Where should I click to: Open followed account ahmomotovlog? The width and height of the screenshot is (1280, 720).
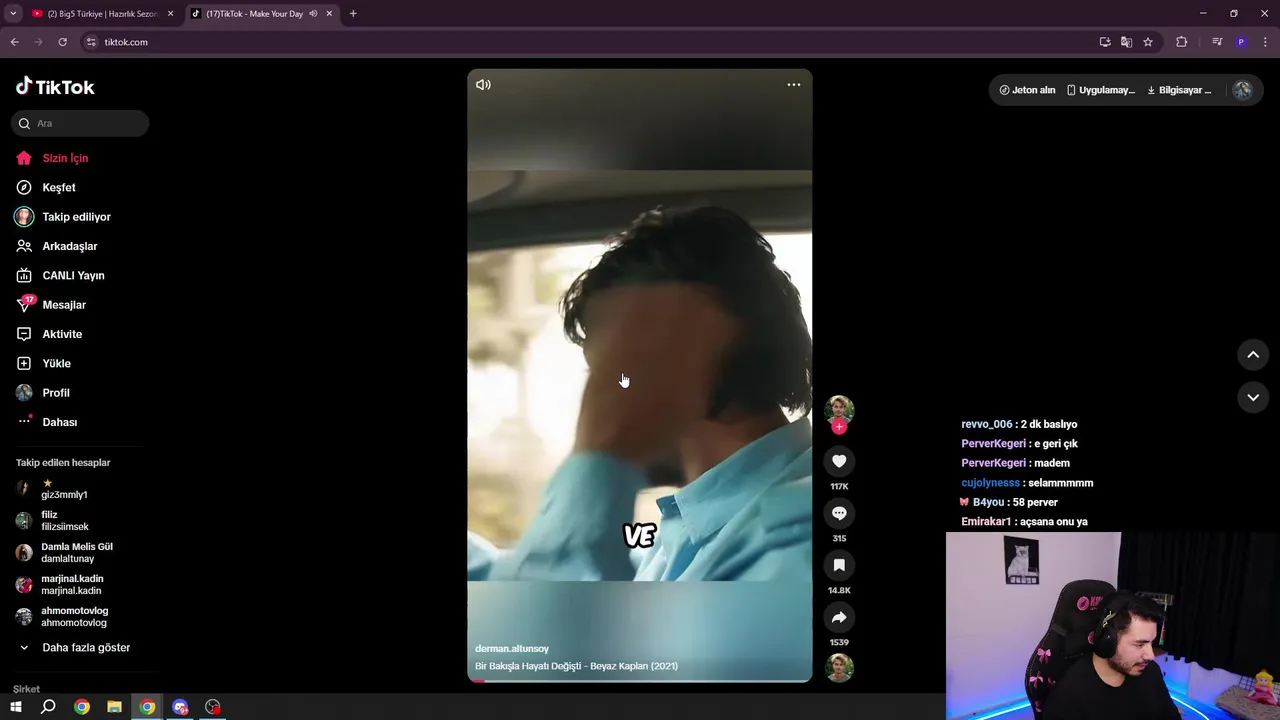tap(74, 617)
